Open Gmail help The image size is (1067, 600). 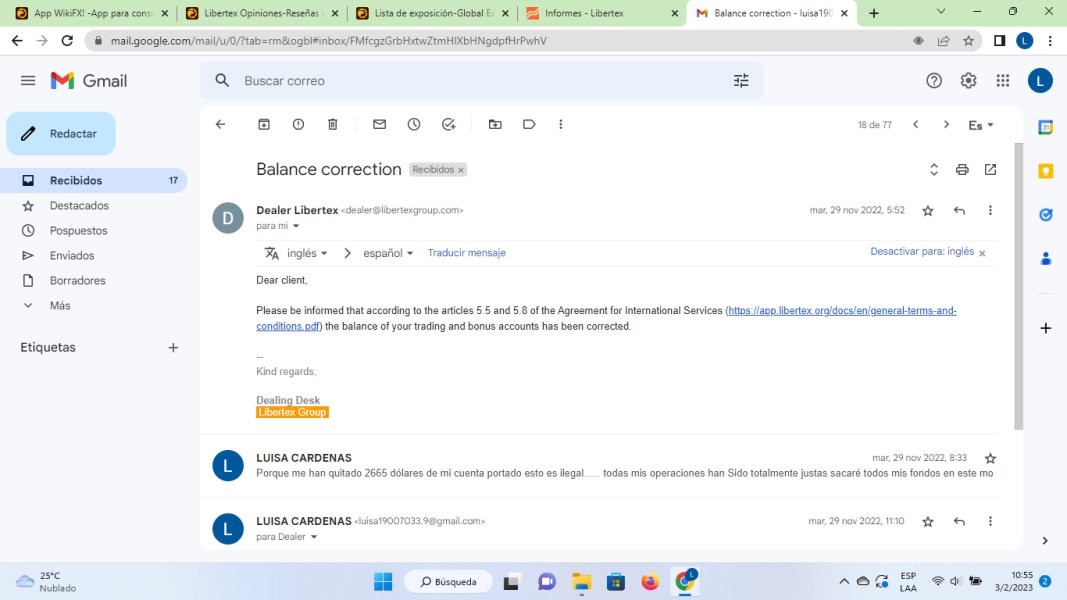click(934, 81)
